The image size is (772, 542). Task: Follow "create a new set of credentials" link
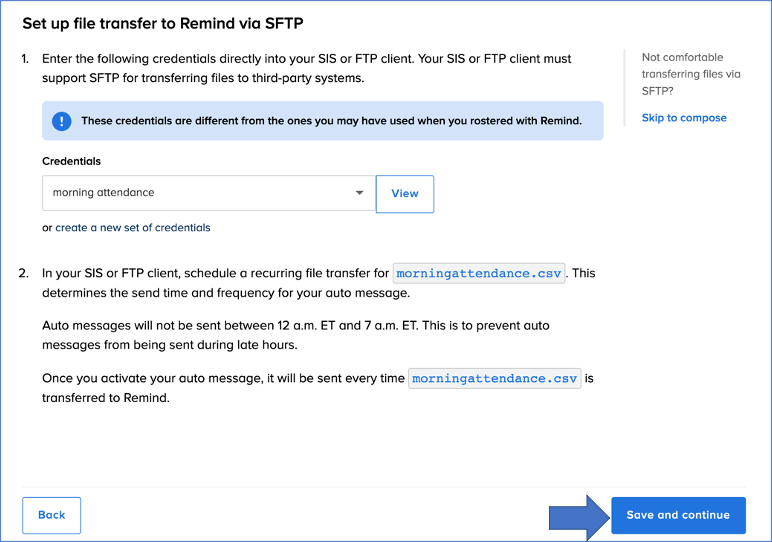click(x=133, y=227)
